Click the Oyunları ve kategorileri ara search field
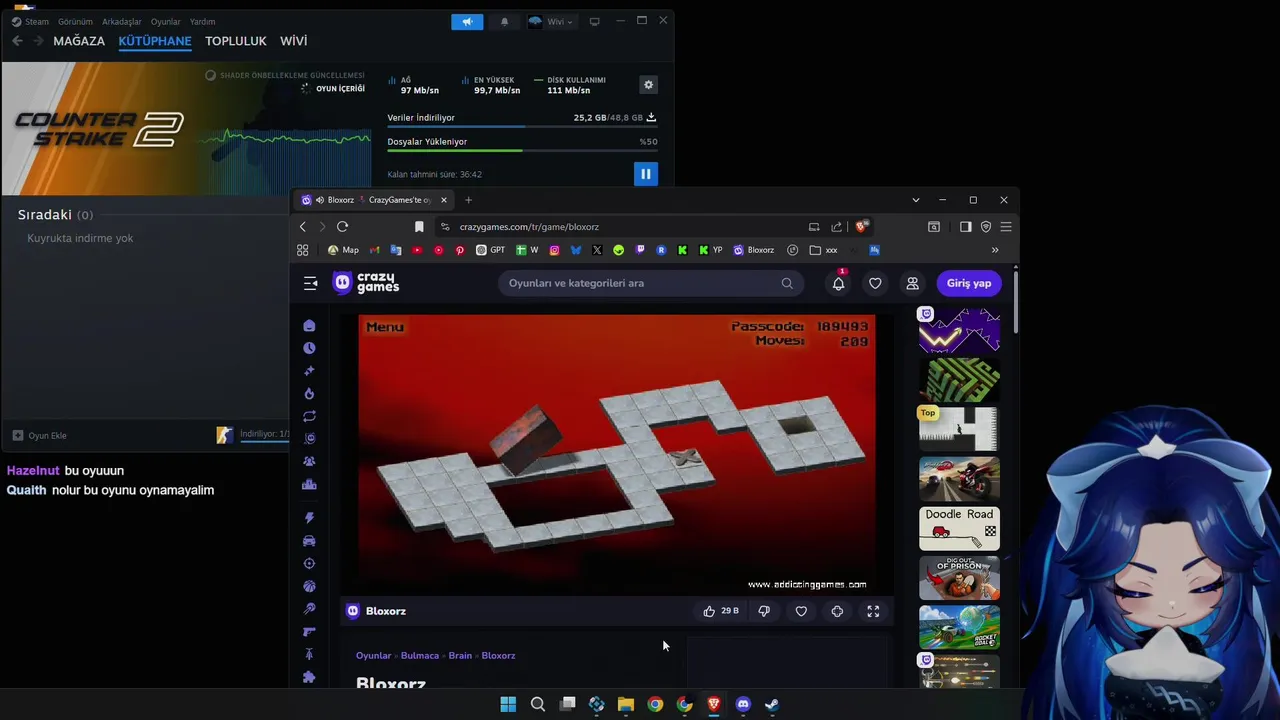 tap(650, 283)
